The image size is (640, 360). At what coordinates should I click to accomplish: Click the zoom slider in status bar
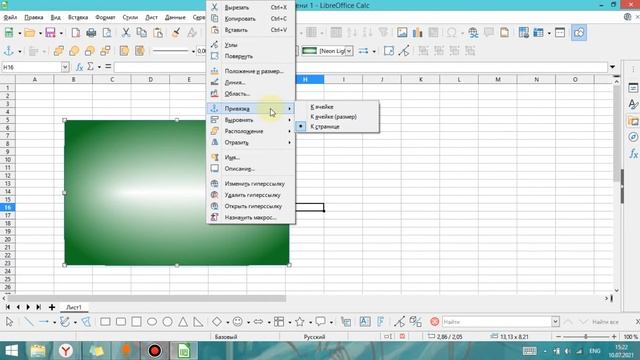point(586,337)
